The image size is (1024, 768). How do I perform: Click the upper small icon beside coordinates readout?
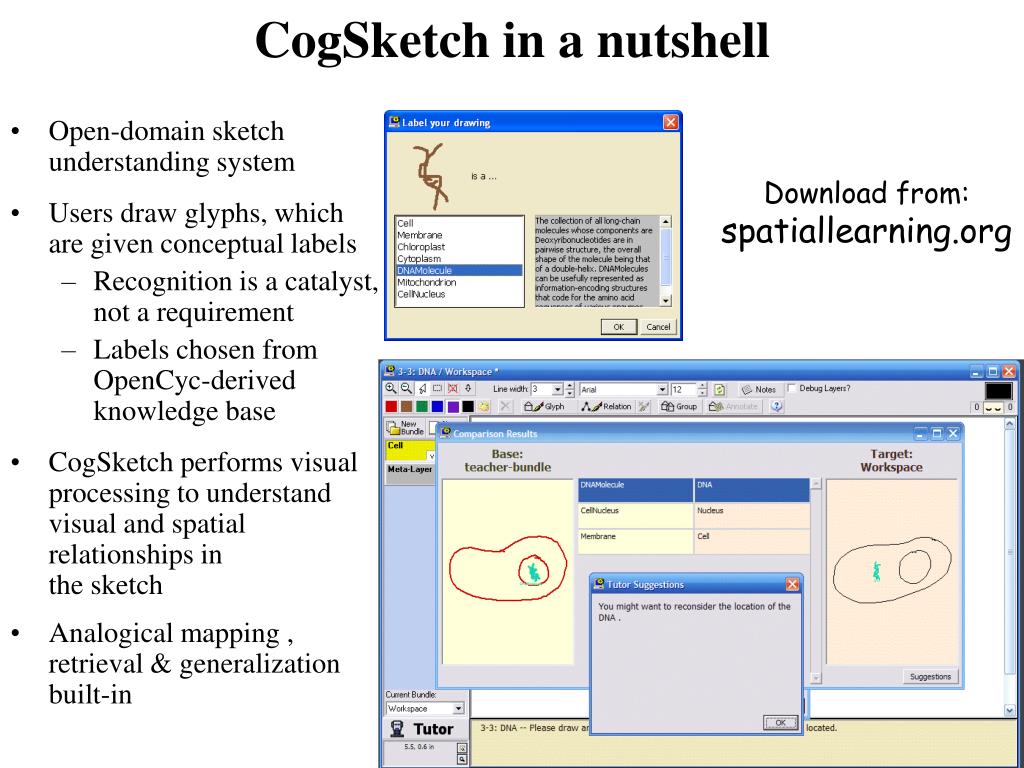[x=462, y=748]
